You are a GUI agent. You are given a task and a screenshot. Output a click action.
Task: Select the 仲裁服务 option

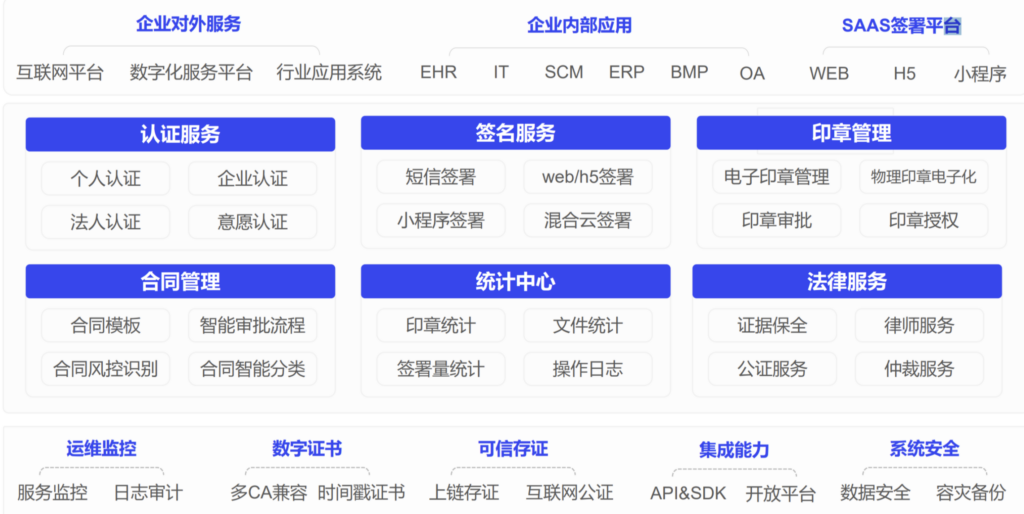point(919,369)
